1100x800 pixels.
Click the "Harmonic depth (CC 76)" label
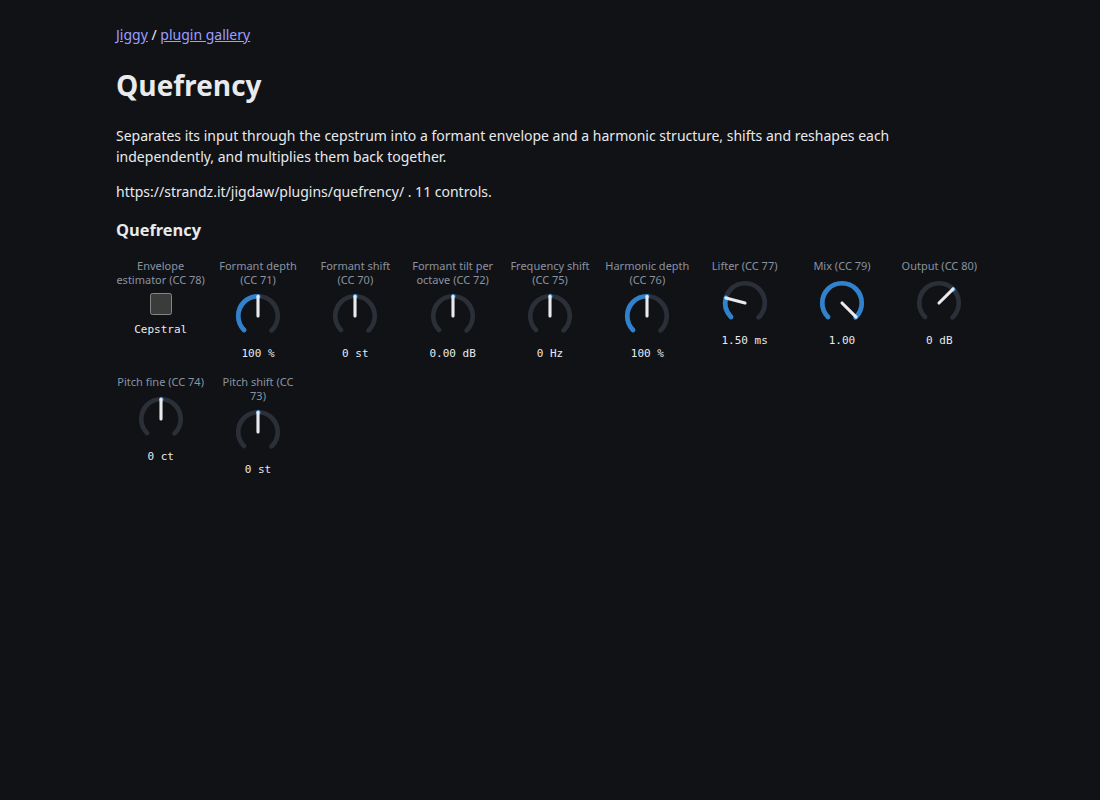point(647,273)
